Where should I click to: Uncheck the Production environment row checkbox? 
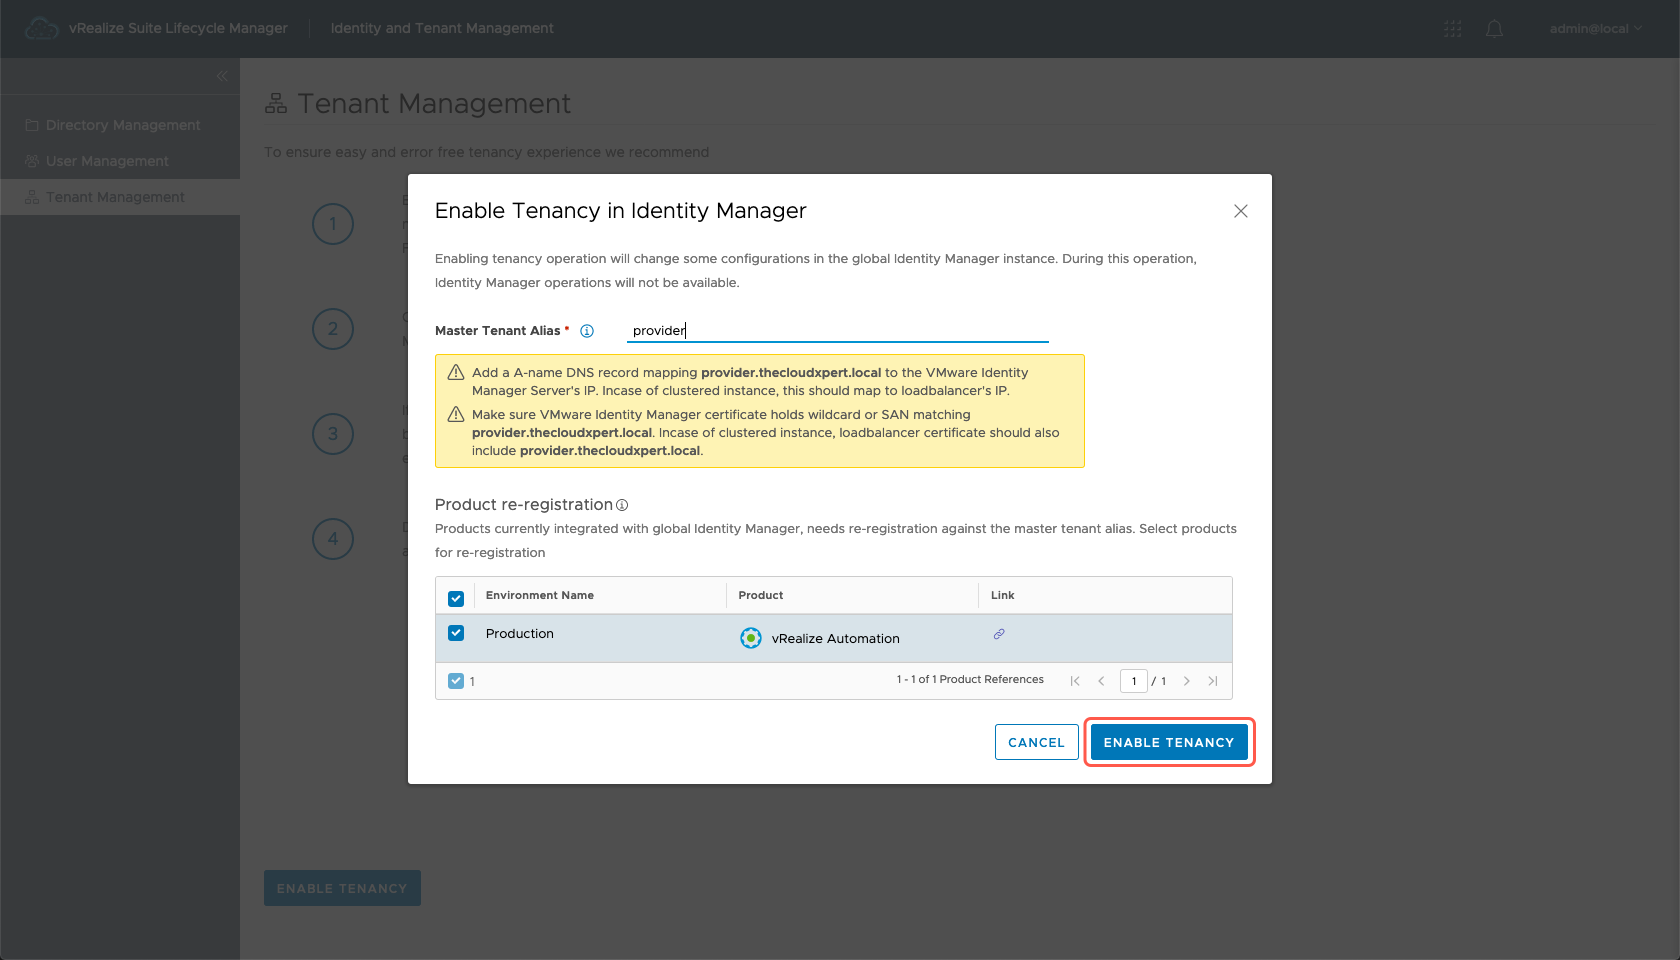[456, 633]
